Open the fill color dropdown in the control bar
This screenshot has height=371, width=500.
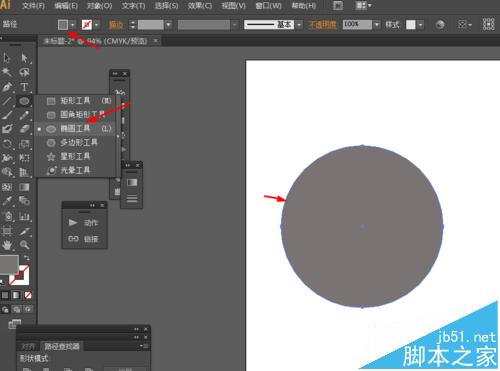(x=73, y=25)
